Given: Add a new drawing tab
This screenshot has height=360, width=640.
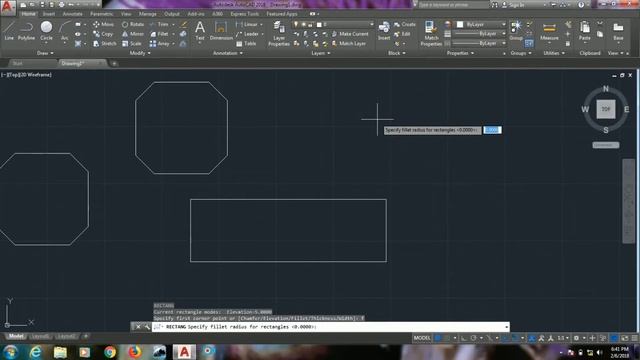Looking at the screenshot, I should [x=114, y=63].
